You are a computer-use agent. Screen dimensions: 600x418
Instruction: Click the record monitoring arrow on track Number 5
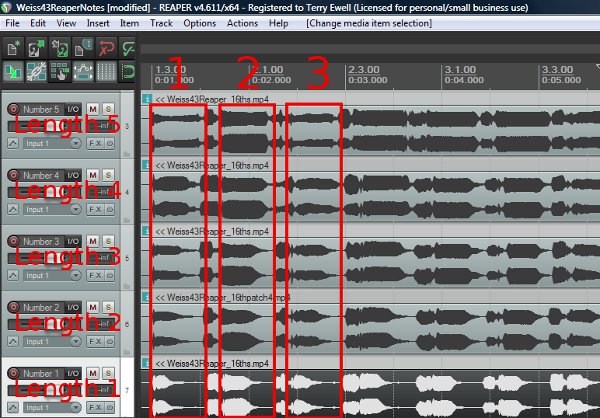coord(13,144)
